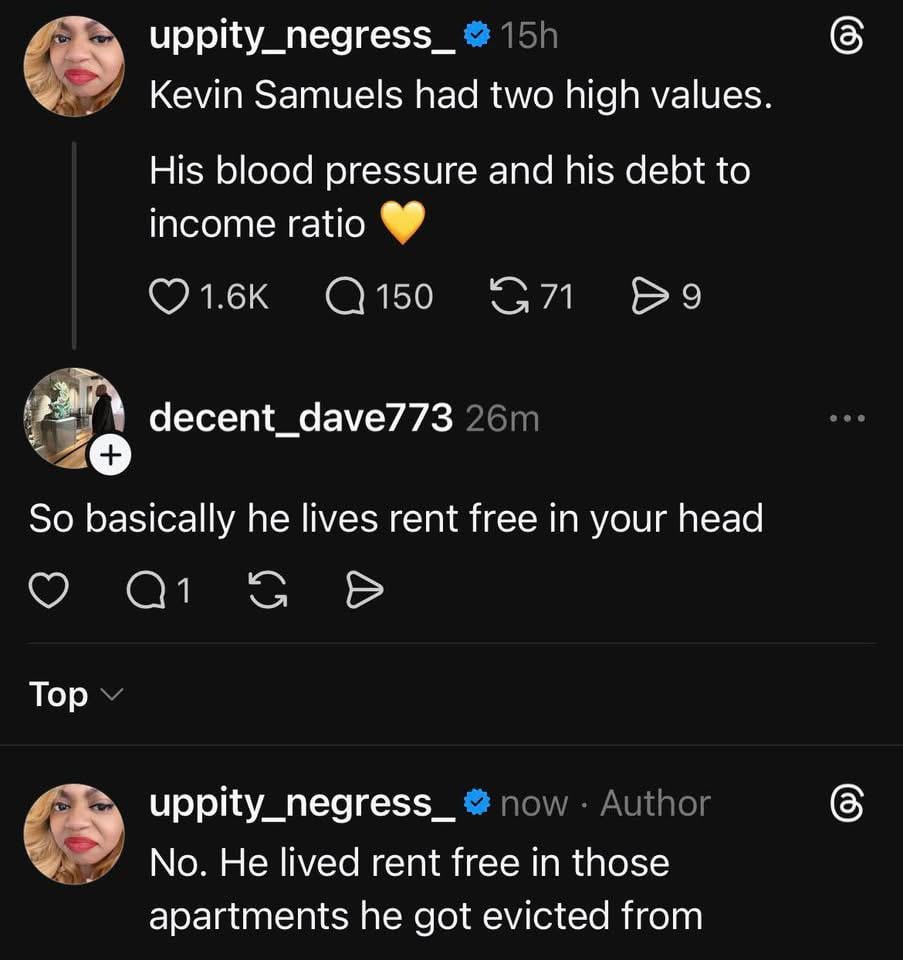Screen dimensions: 903x960
Task: Open decent_dave773's profile via username
Action: tap(300, 418)
